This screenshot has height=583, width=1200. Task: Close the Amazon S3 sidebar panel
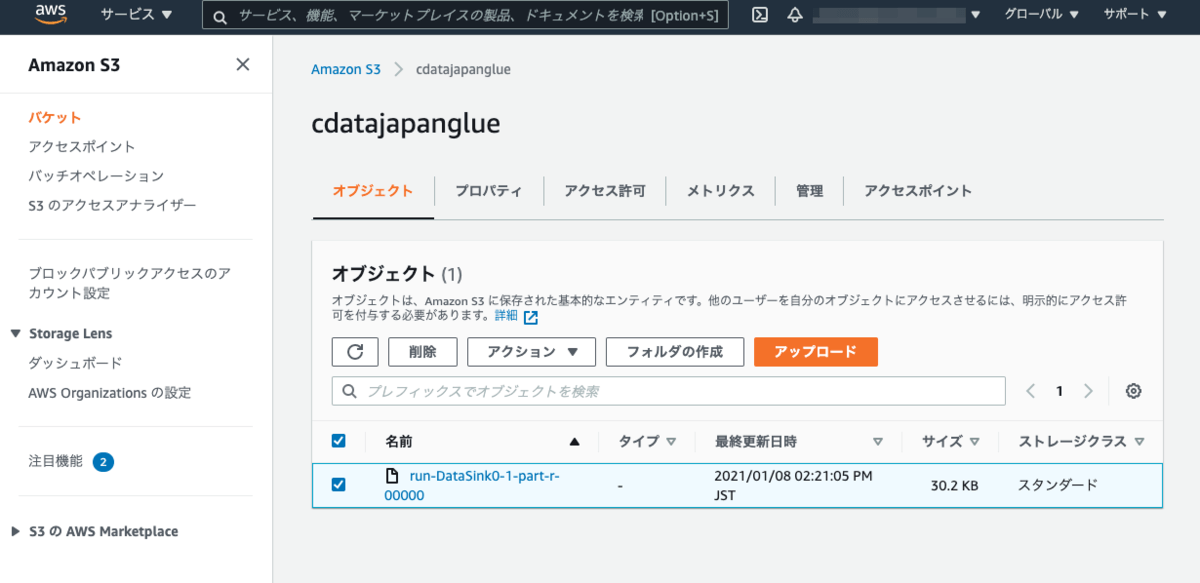(x=242, y=65)
